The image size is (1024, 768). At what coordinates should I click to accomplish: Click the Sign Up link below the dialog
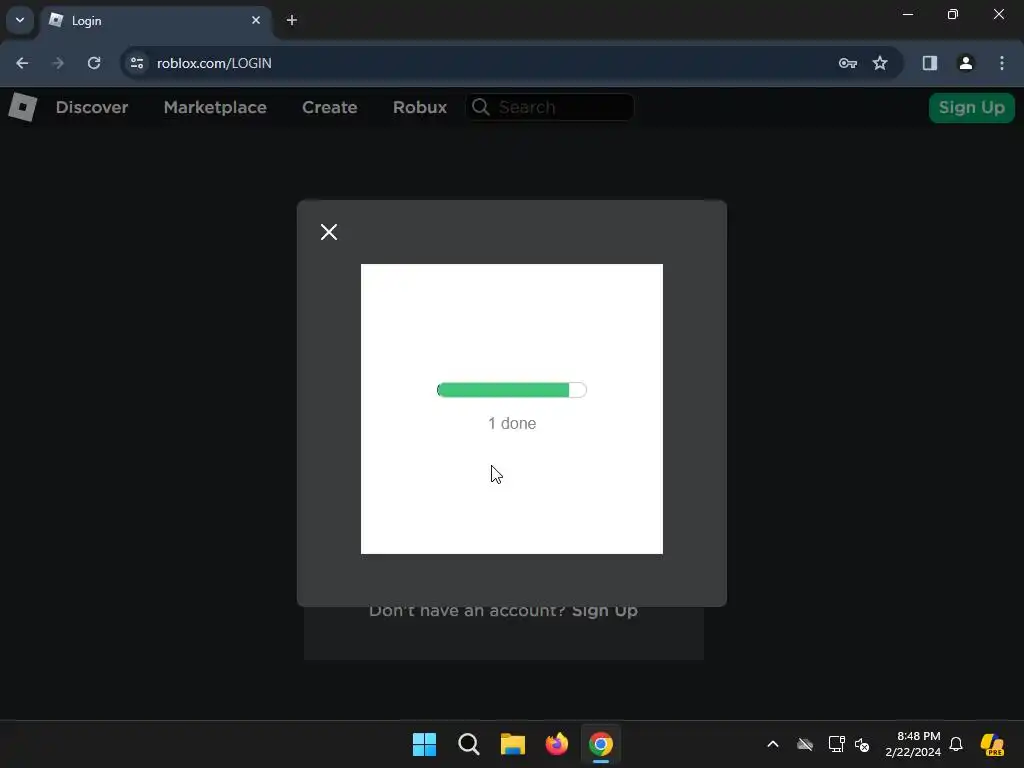[605, 612]
